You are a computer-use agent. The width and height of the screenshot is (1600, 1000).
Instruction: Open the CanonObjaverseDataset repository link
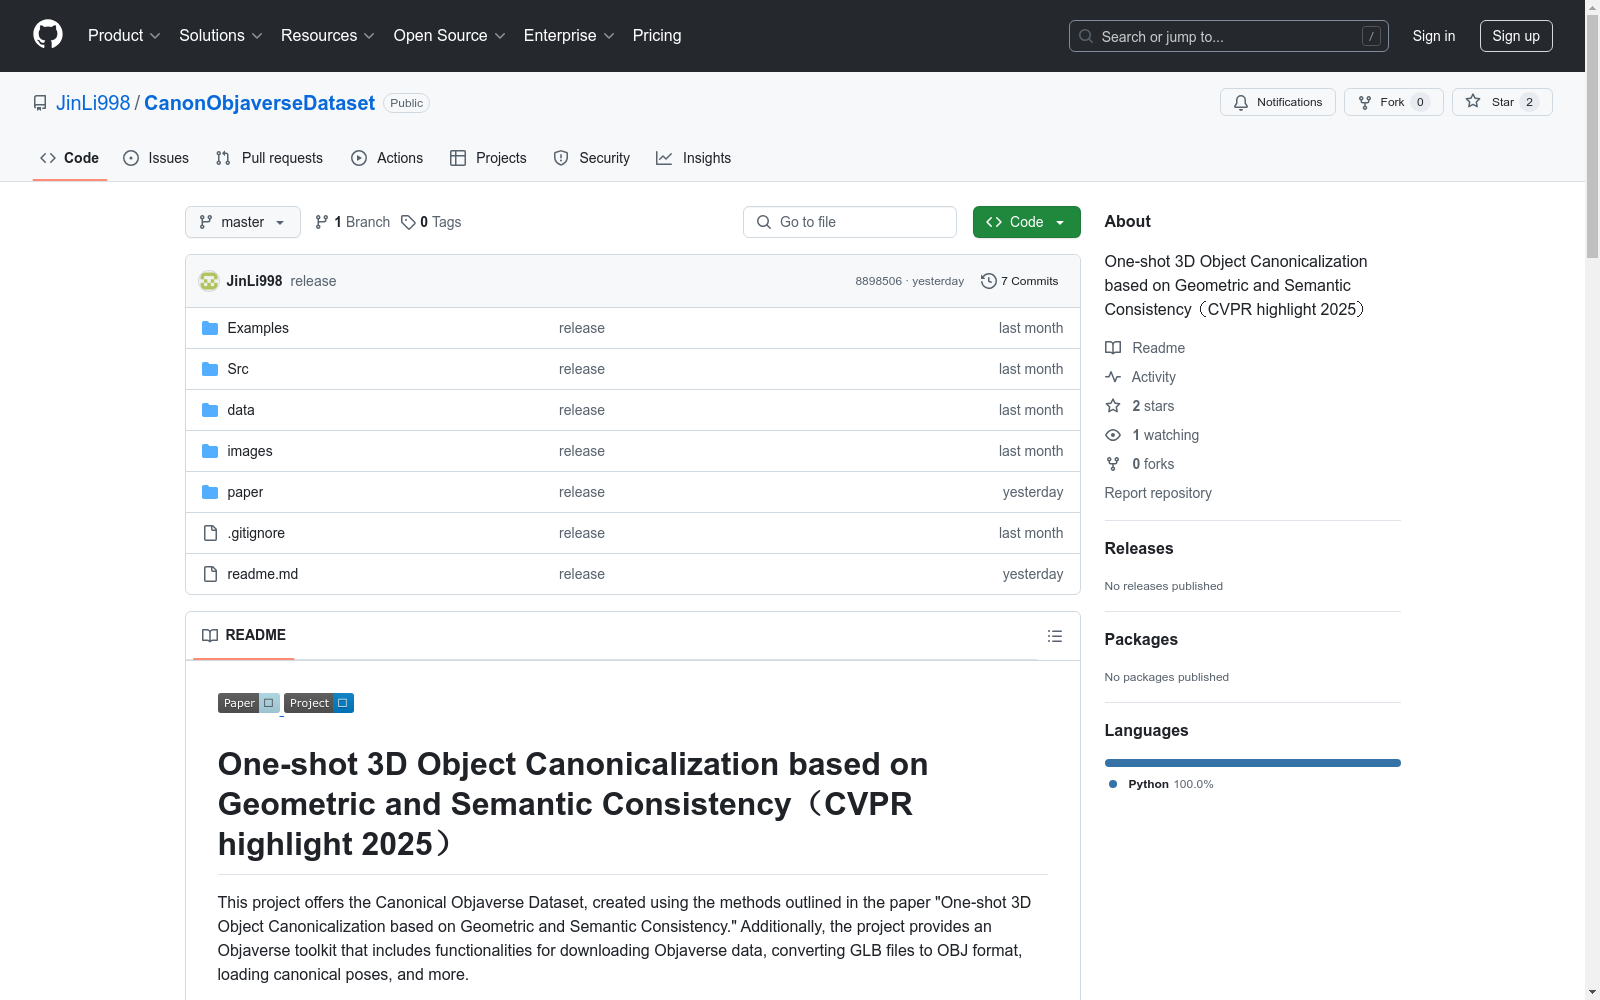260,103
